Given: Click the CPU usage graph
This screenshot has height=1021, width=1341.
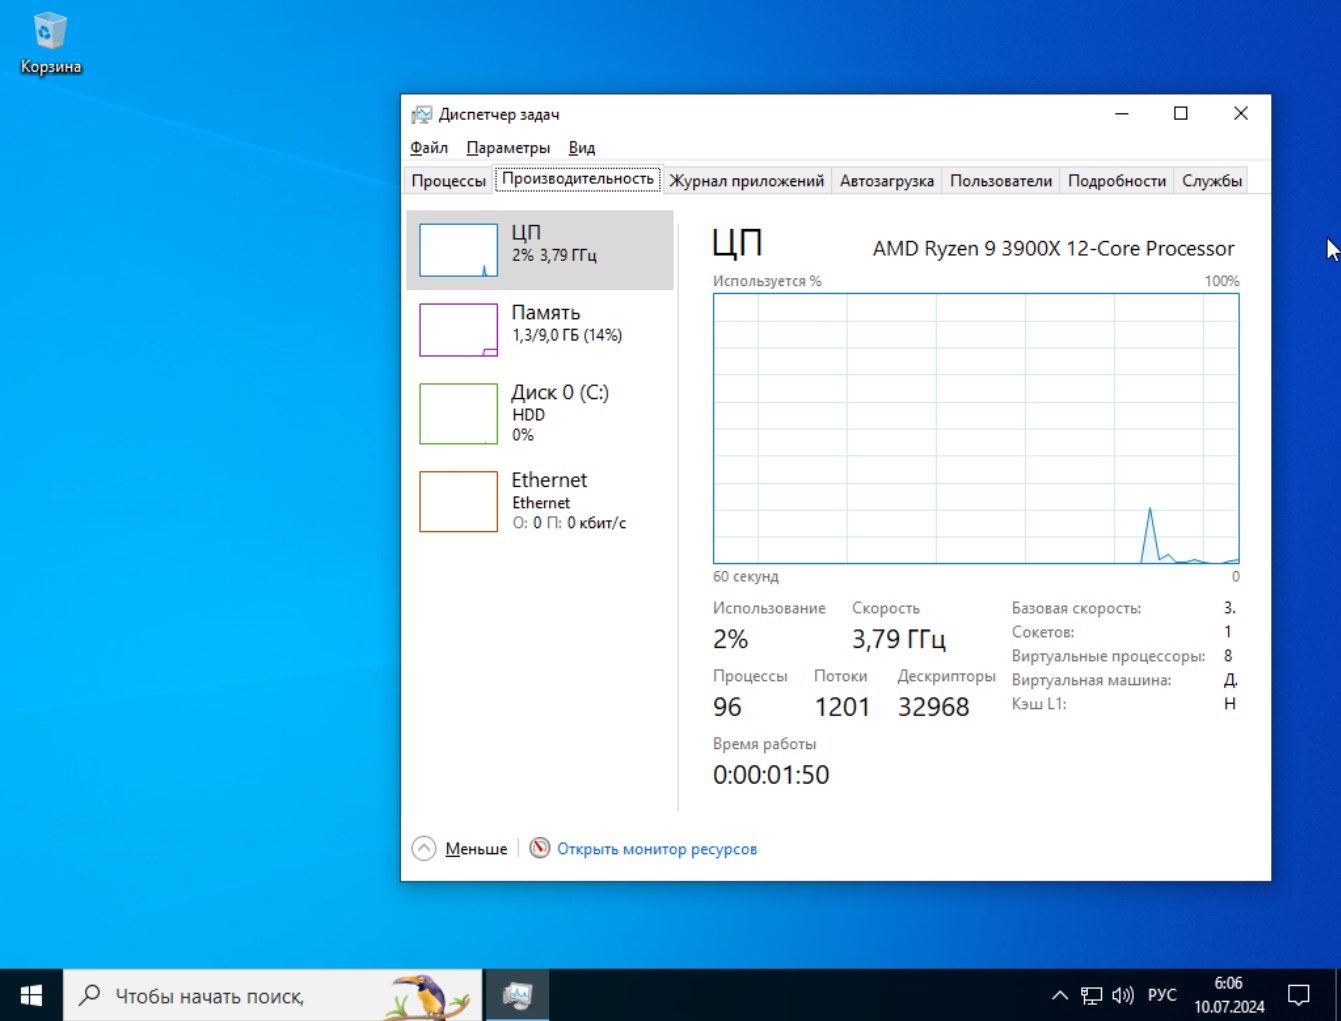Looking at the screenshot, I should coord(976,428).
